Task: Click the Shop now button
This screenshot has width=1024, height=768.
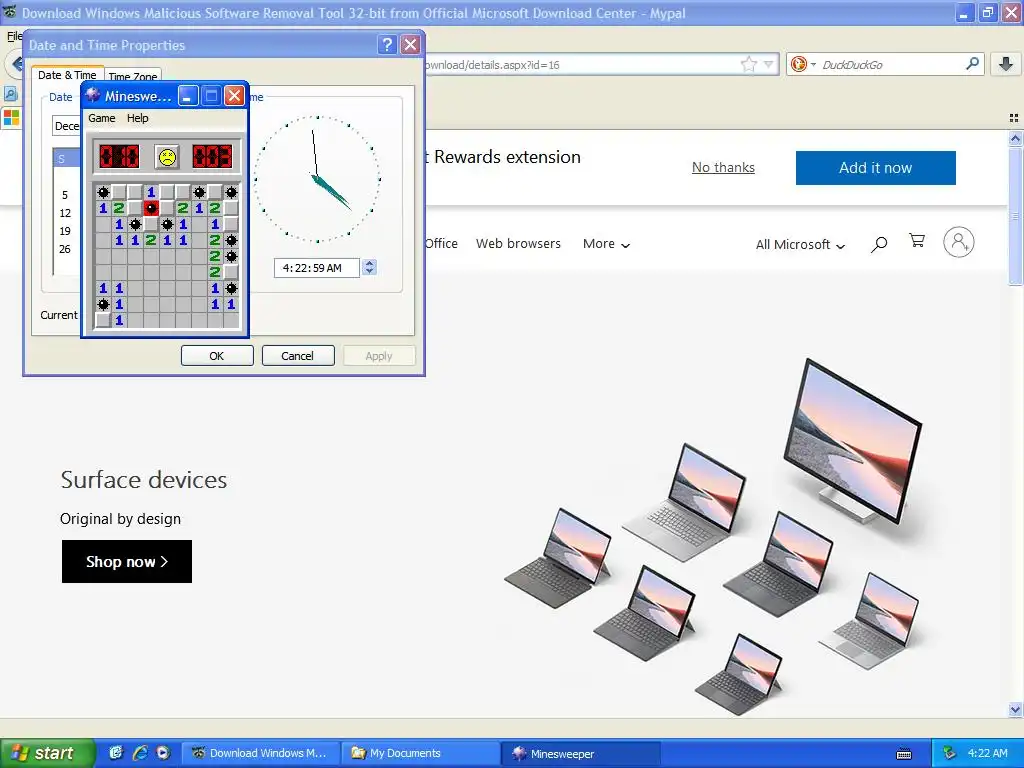Action: pyautogui.click(x=127, y=562)
